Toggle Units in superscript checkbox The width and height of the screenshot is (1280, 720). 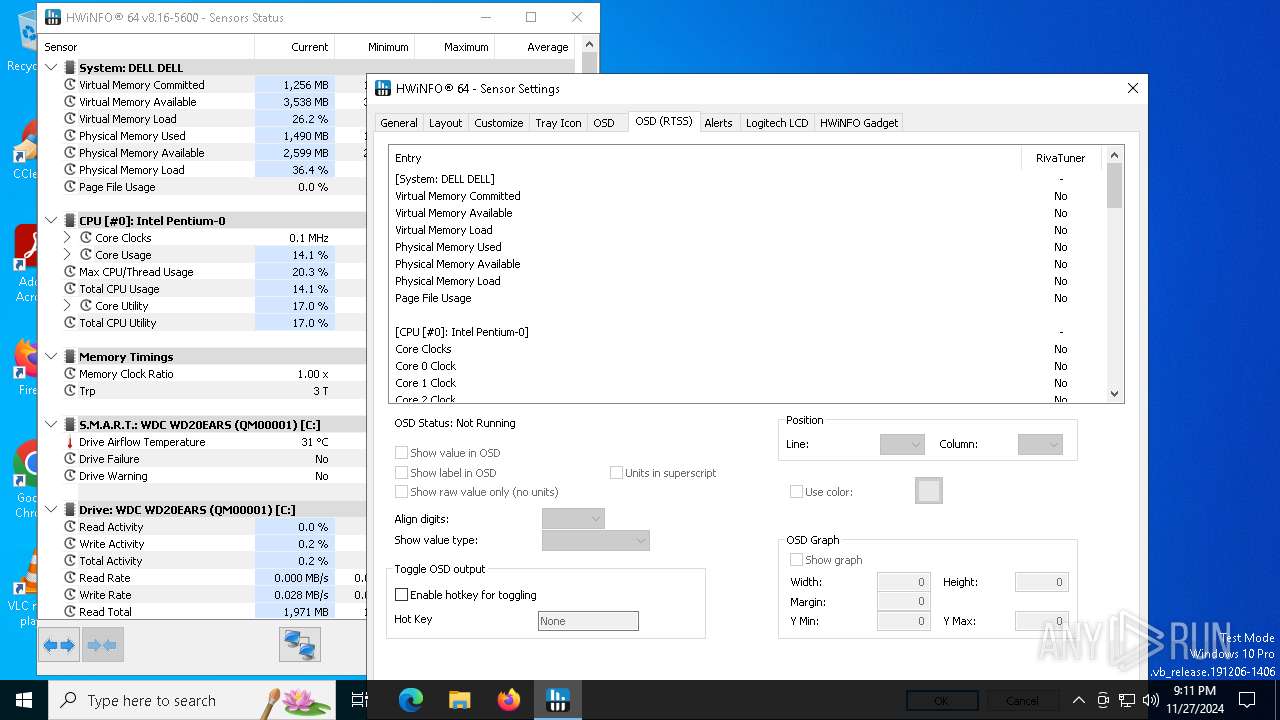[x=616, y=473]
